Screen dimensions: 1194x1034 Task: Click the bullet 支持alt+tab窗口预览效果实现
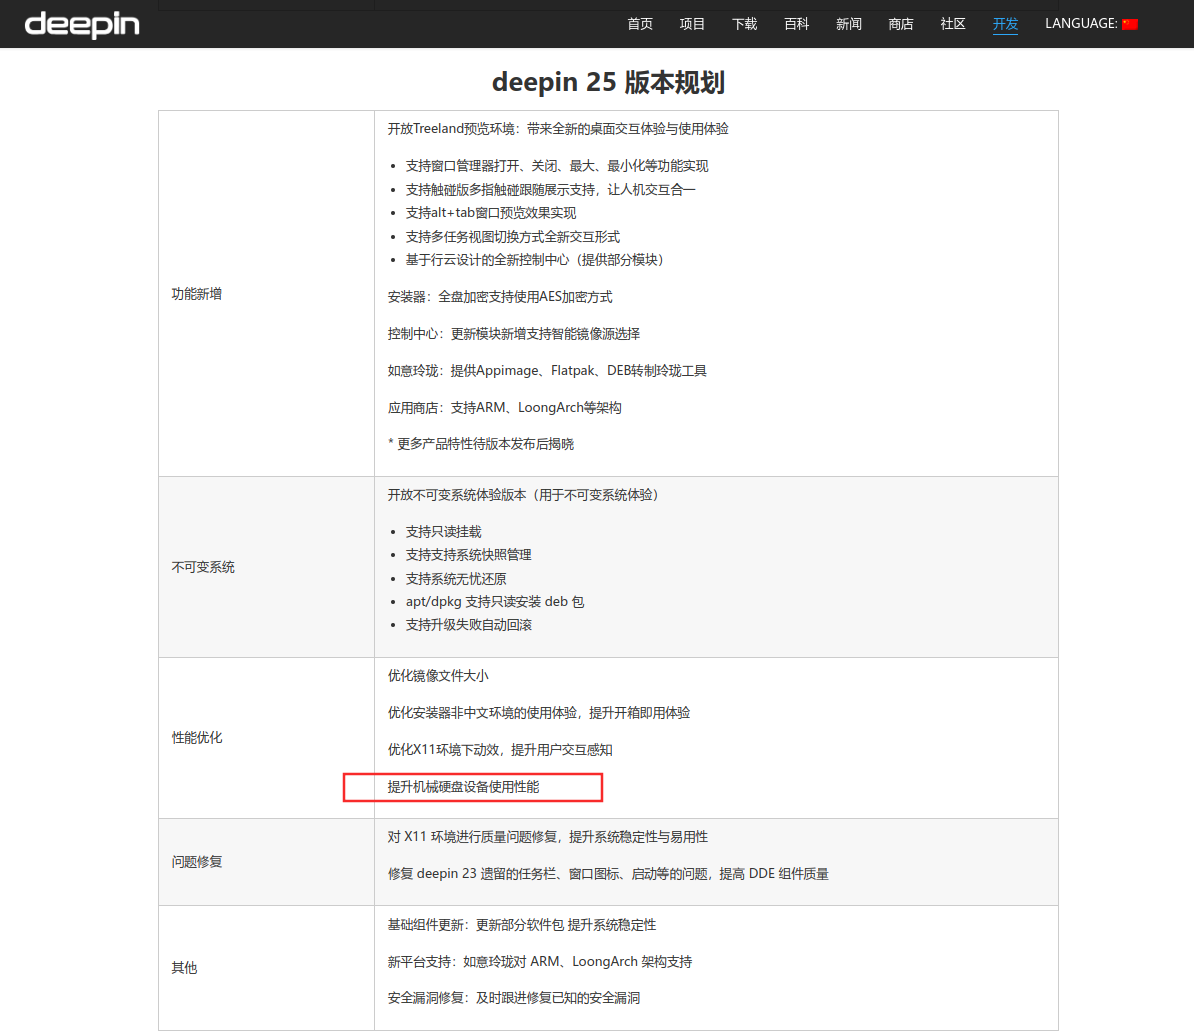pyautogui.click(x=491, y=213)
